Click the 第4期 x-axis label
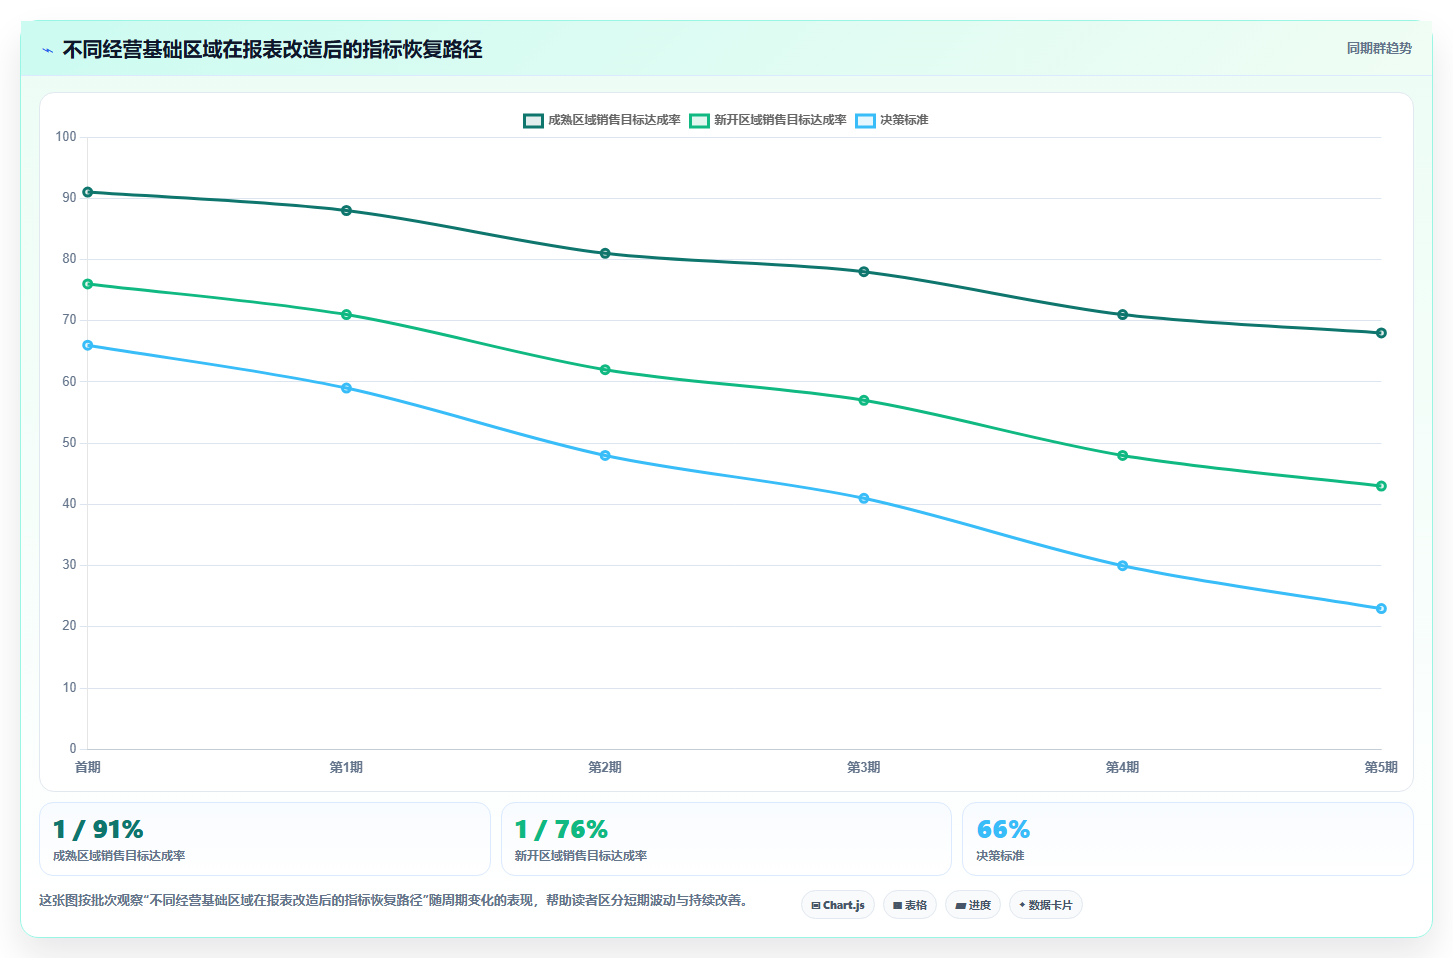1453x958 pixels. pyautogui.click(x=1122, y=767)
